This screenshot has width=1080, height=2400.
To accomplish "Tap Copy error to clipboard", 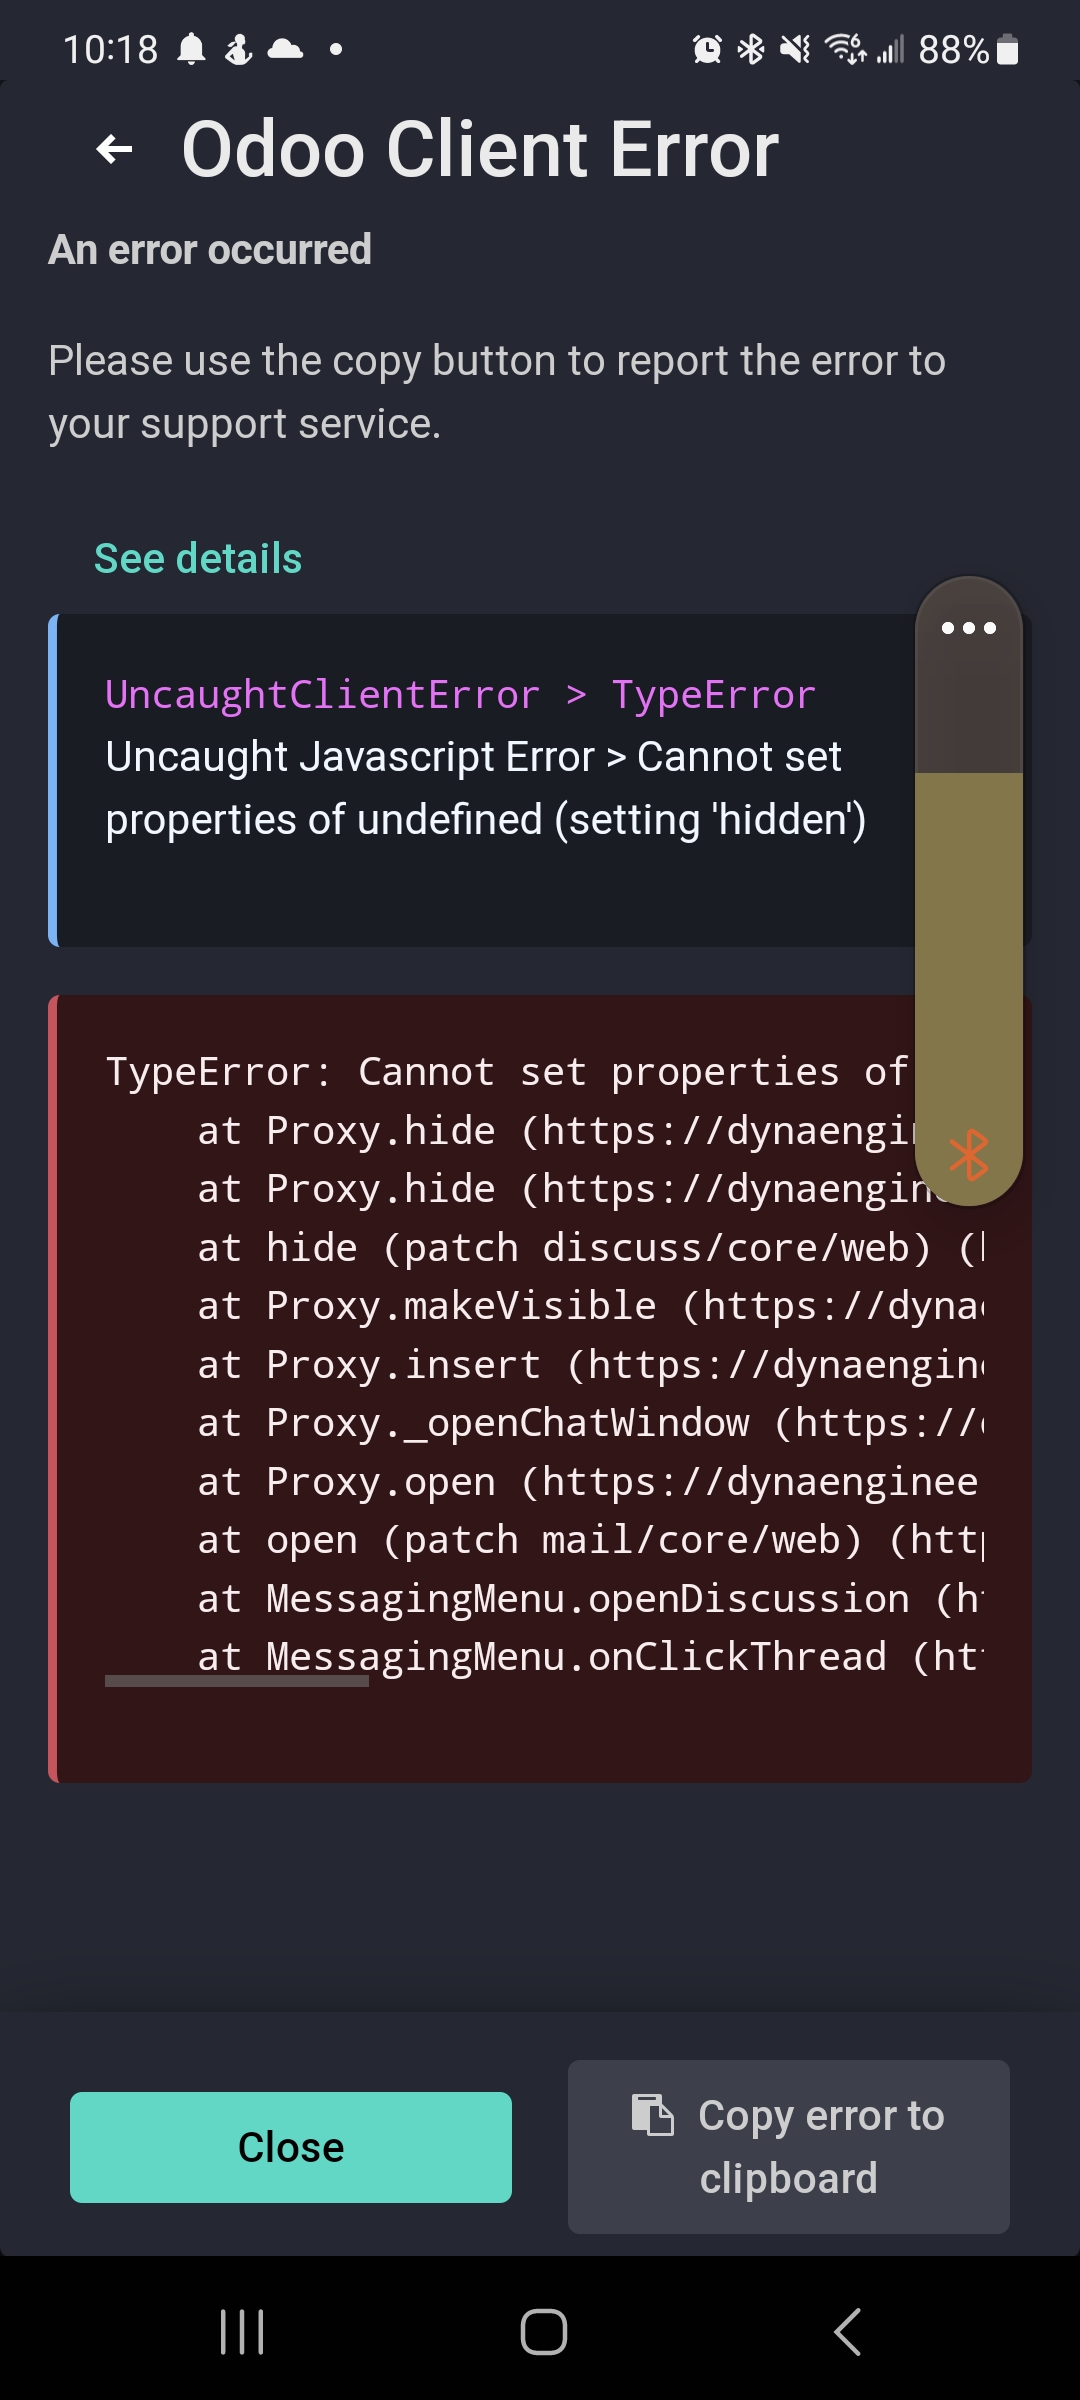I will tap(788, 2146).
